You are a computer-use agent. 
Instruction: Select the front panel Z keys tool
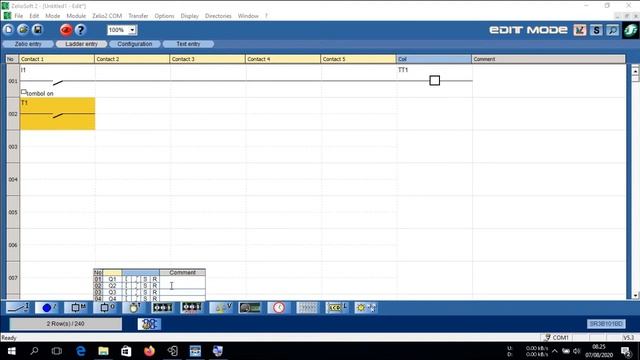pos(47,308)
